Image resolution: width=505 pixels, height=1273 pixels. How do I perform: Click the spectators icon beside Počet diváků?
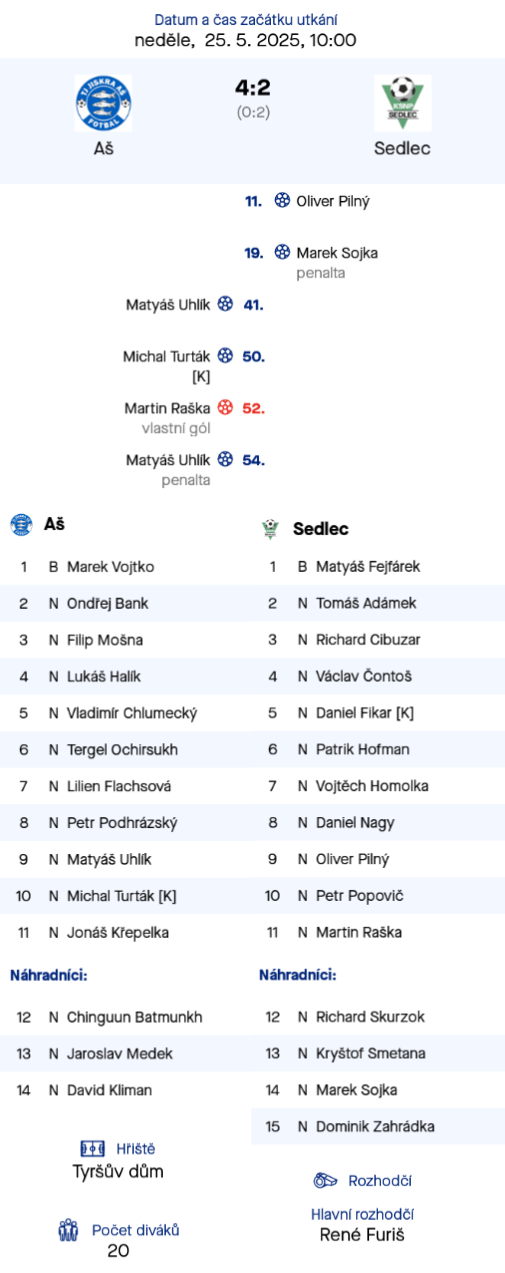(68, 1231)
